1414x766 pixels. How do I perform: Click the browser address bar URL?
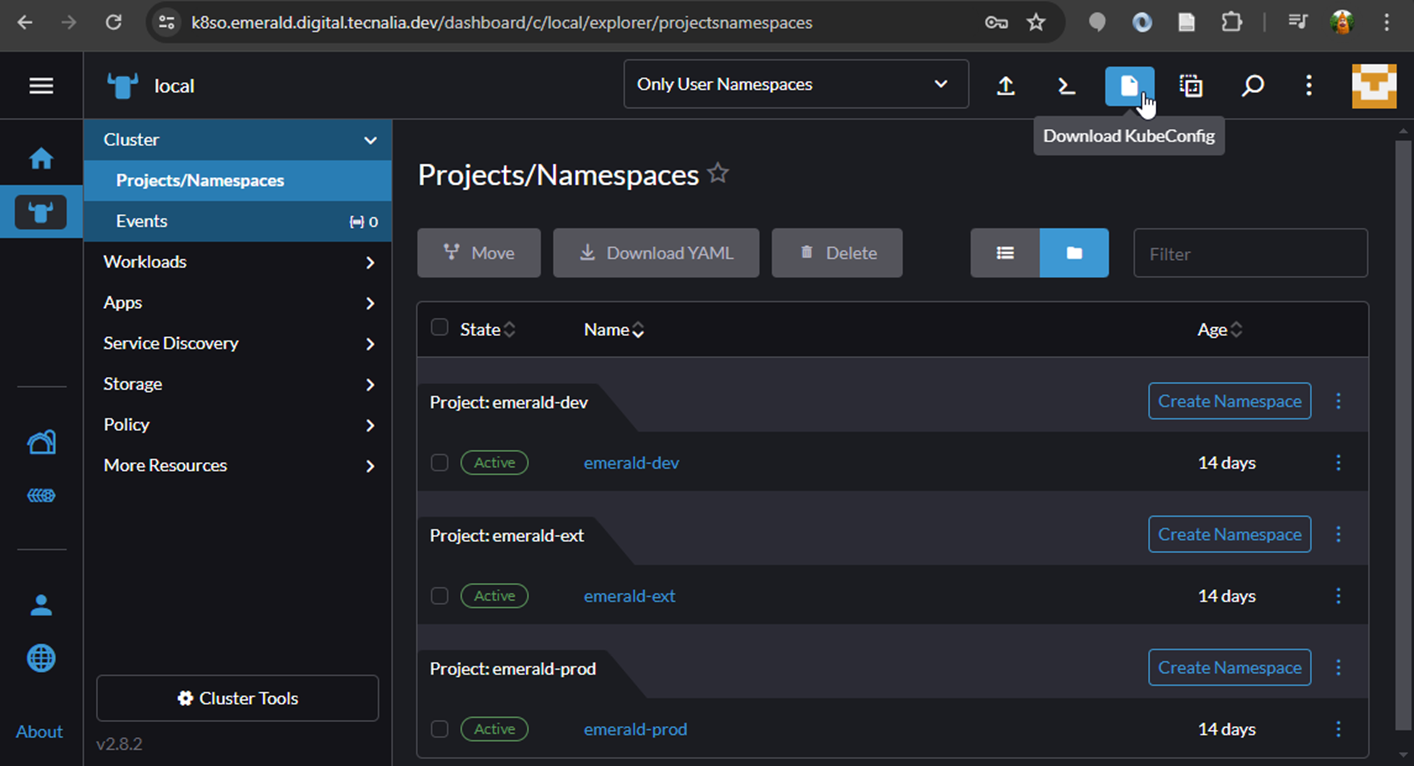[502, 22]
